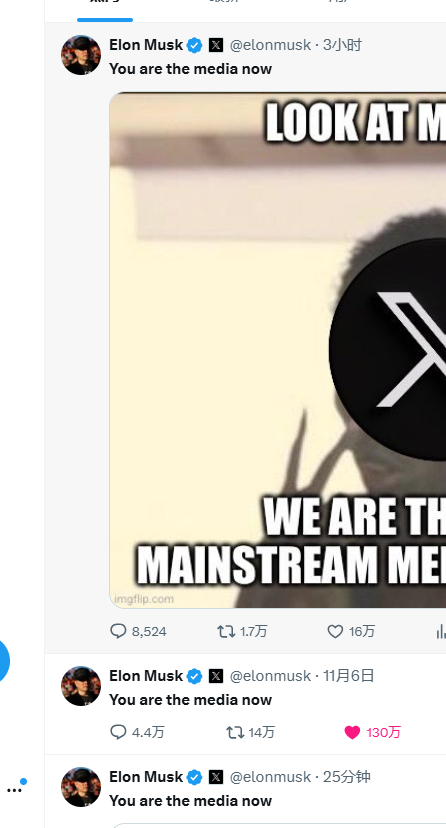Viewport: 446px width, 828px height.
Task: Click verified checkmark badge on 25分钟 post
Action: click(x=195, y=777)
